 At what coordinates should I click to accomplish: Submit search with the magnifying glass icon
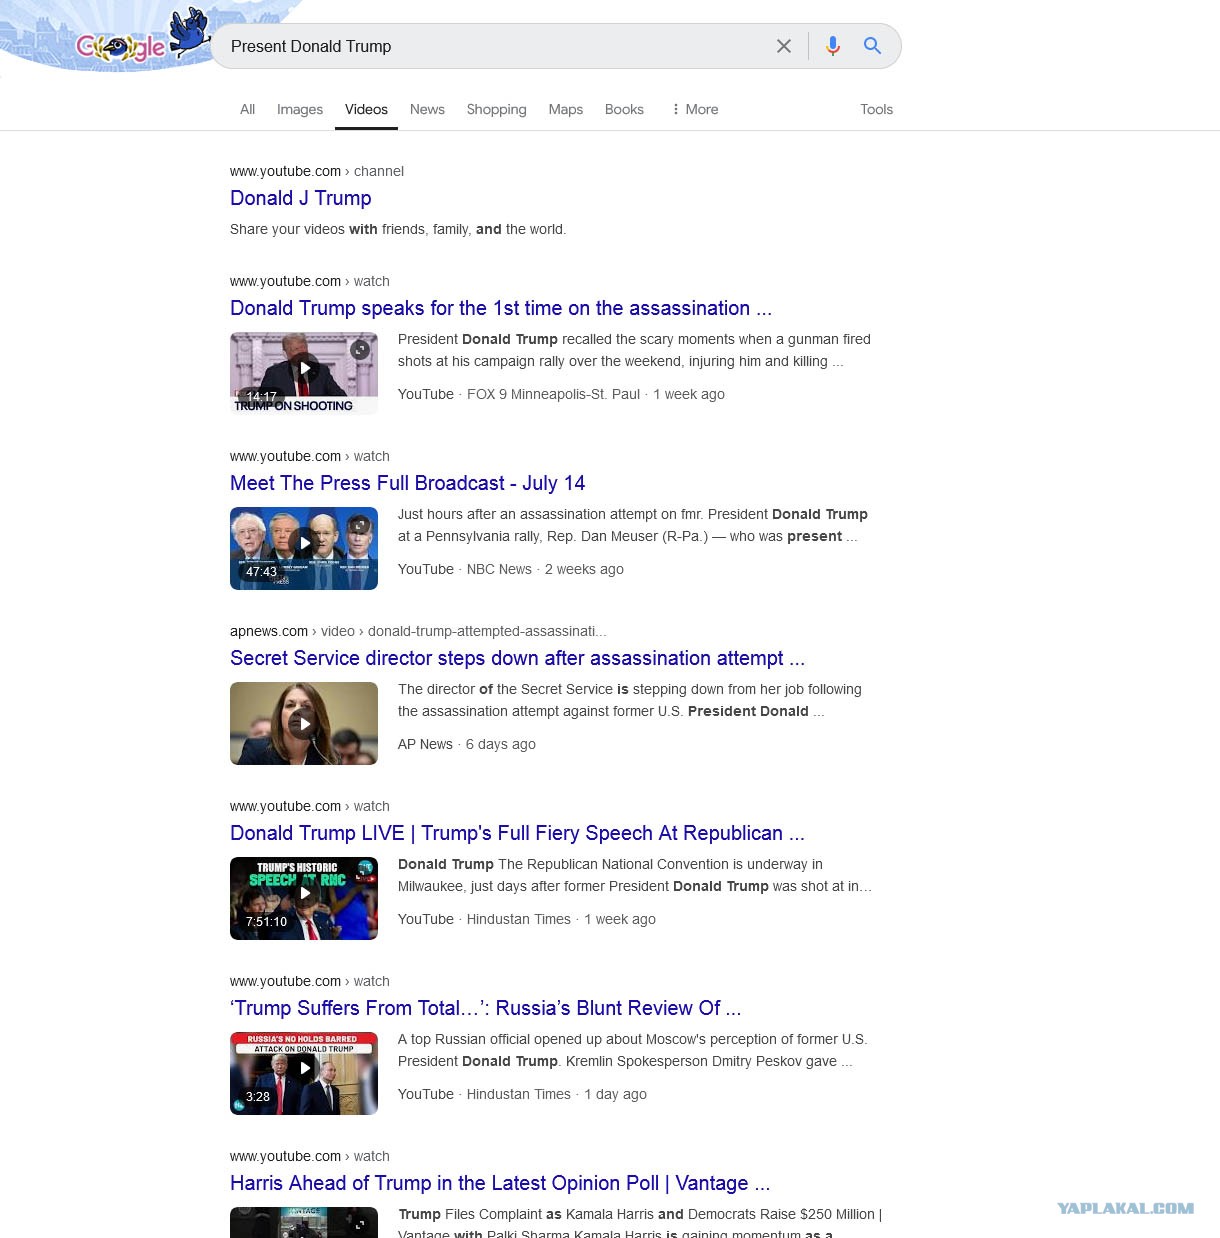[872, 46]
